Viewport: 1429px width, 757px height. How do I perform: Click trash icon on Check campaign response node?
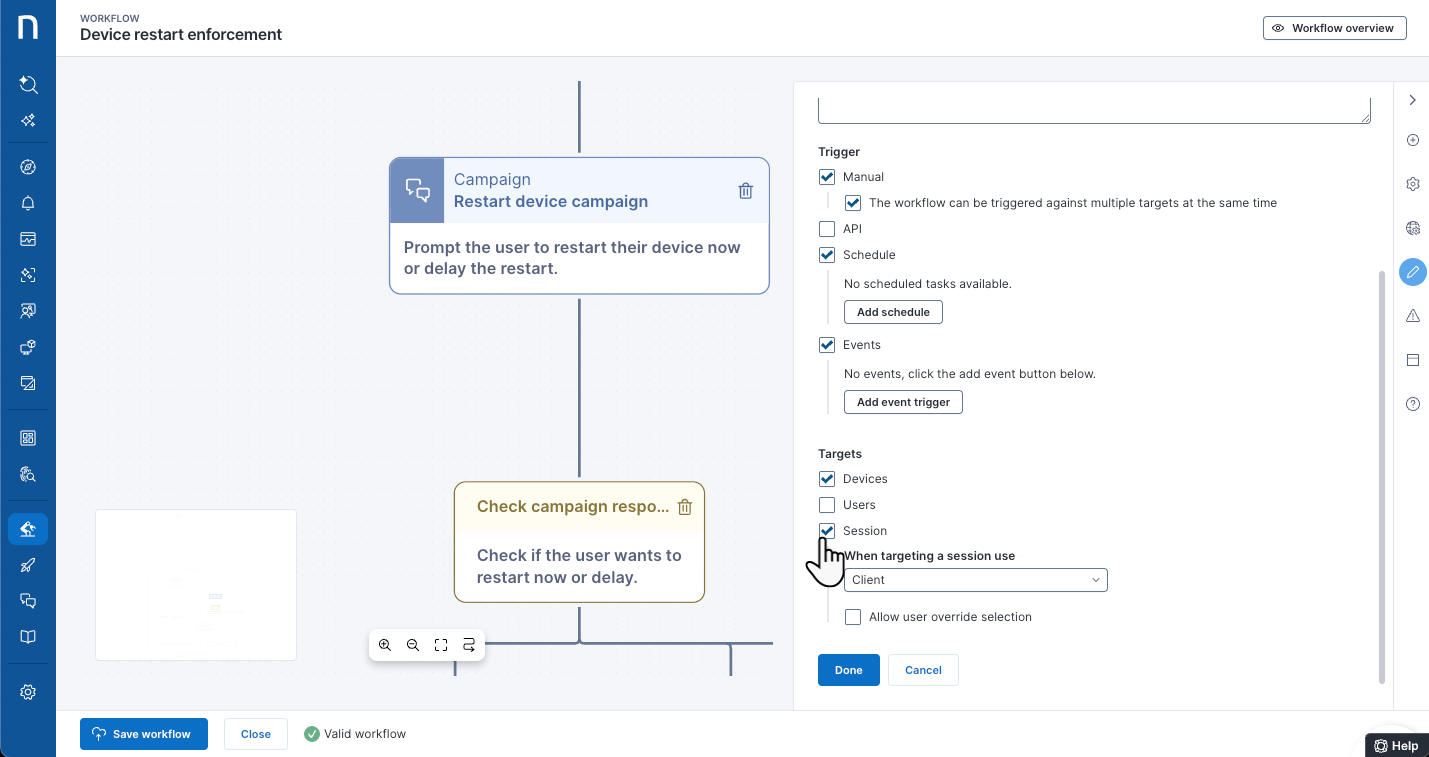click(685, 507)
